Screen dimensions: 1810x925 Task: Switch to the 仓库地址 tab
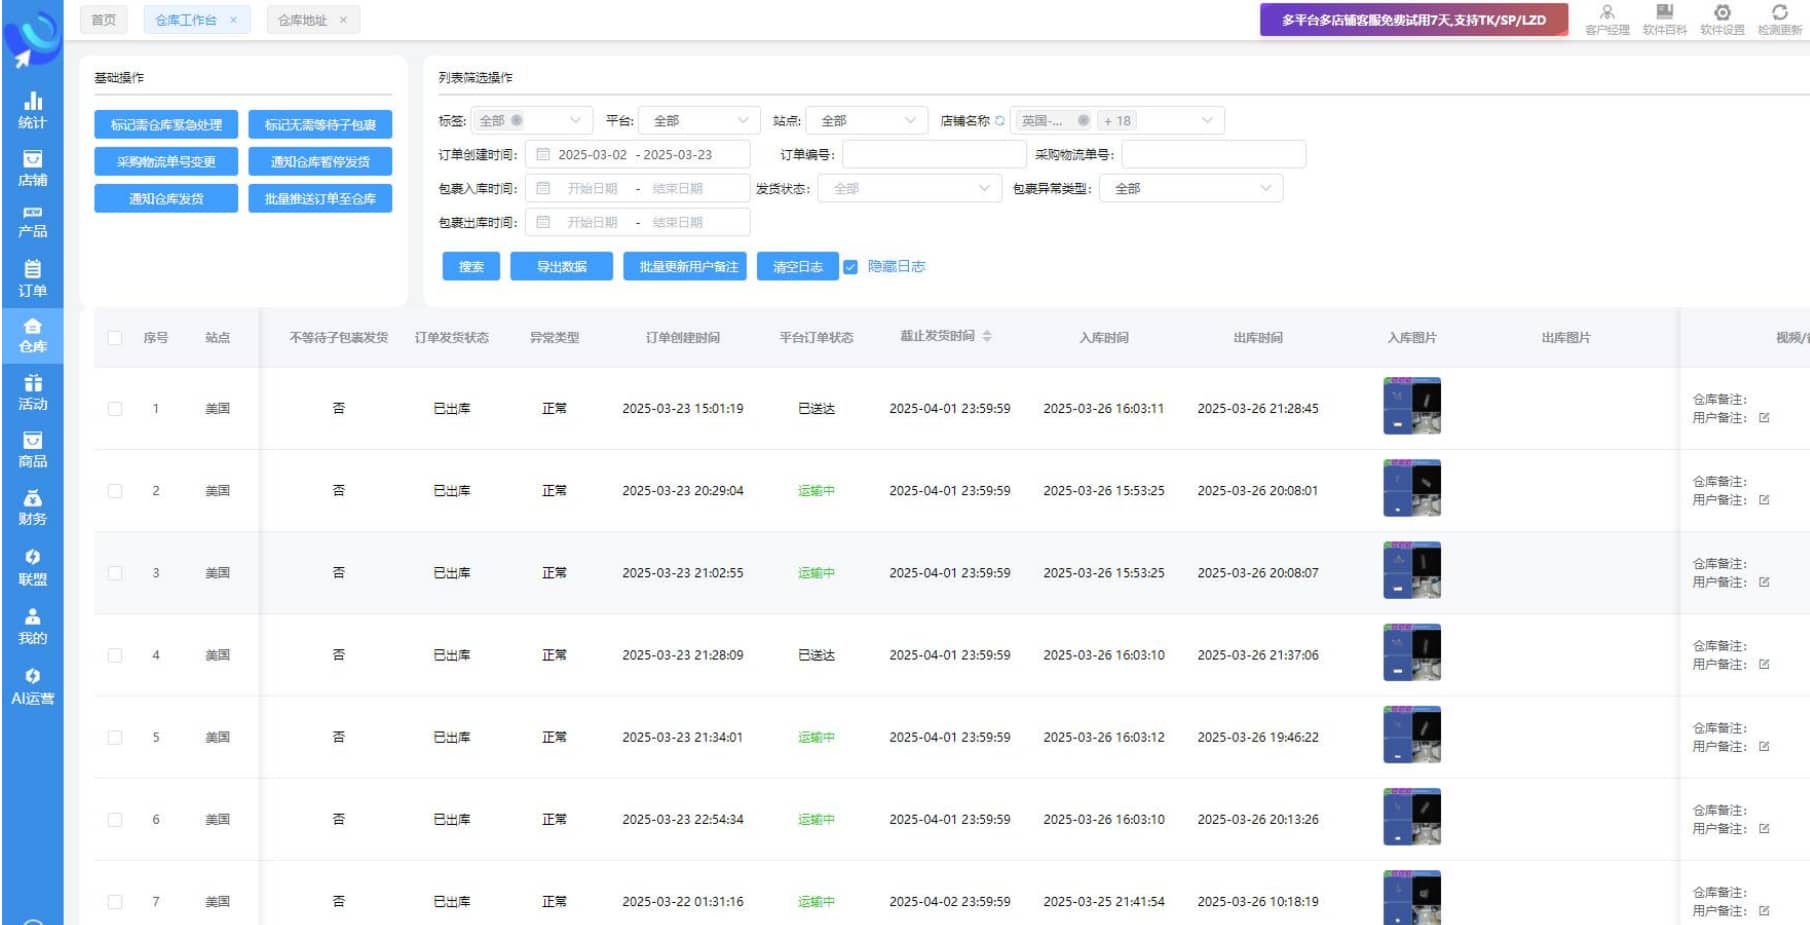point(302,20)
